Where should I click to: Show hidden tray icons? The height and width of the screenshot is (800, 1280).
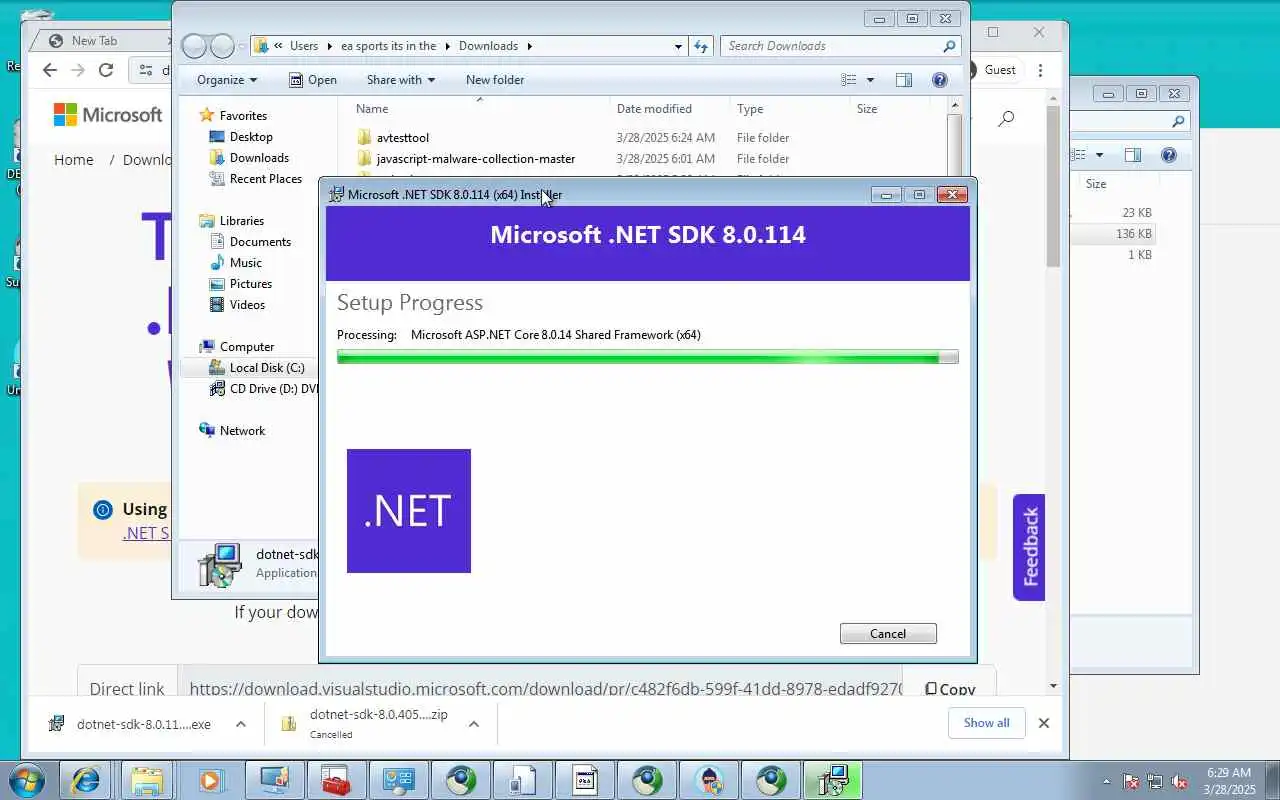1106,781
